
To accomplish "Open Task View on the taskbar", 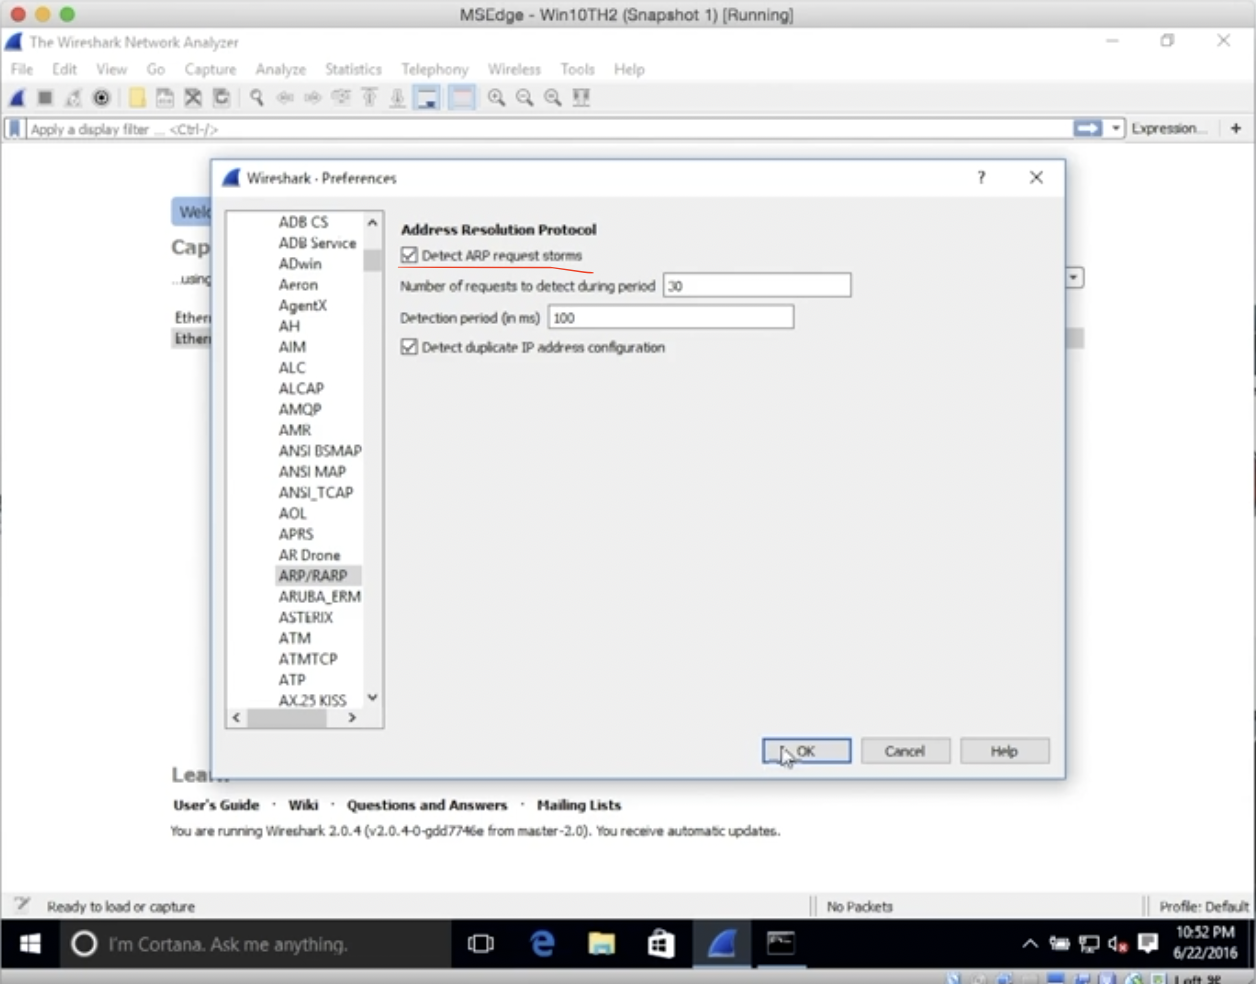I will [x=481, y=943].
